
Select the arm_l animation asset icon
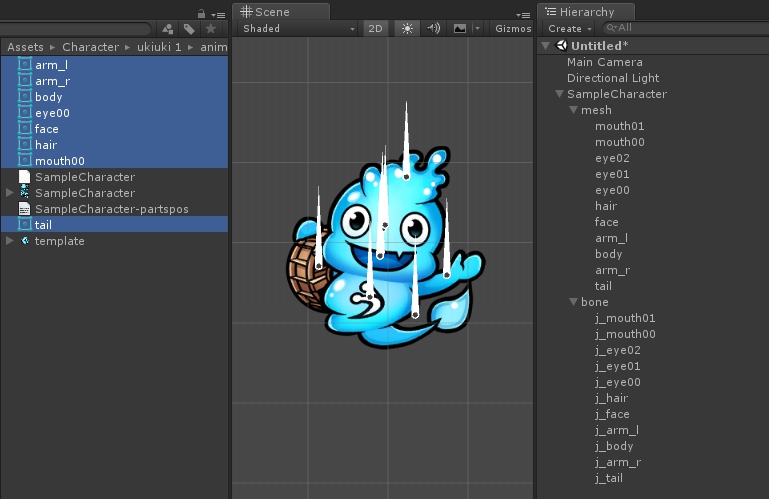(x=25, y=64)
